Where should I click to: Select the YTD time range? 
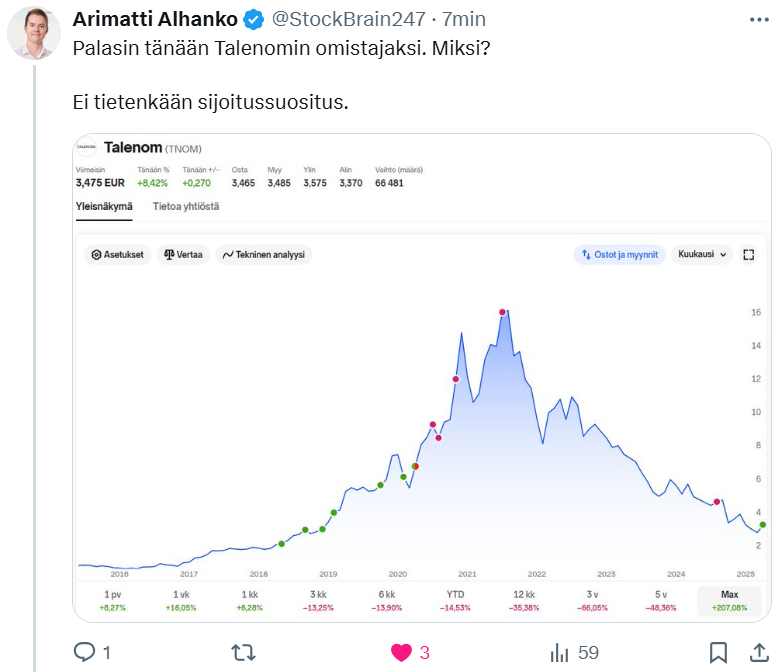[455, 601]
